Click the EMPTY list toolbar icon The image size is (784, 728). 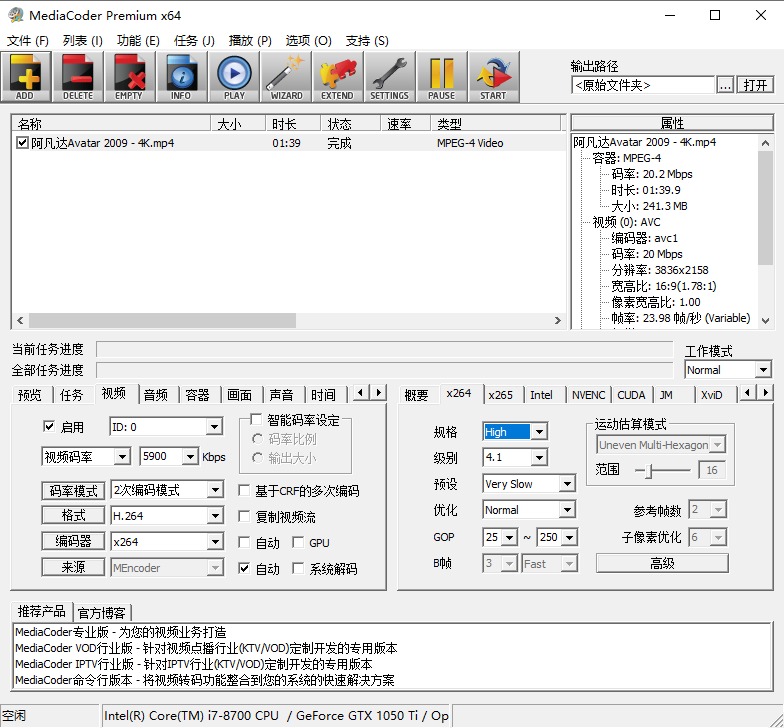[130, 76]
